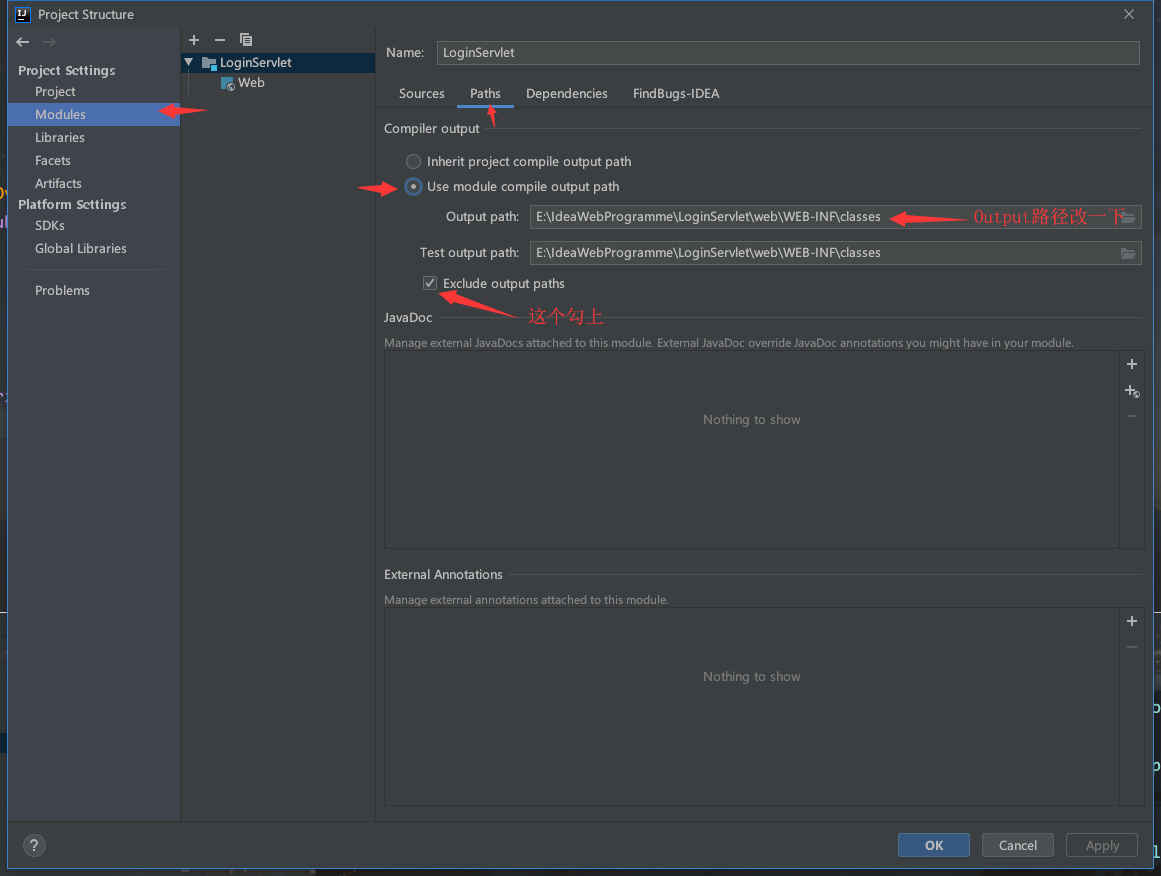
Task: Click the Apply button
Action: click(1102, 845)
